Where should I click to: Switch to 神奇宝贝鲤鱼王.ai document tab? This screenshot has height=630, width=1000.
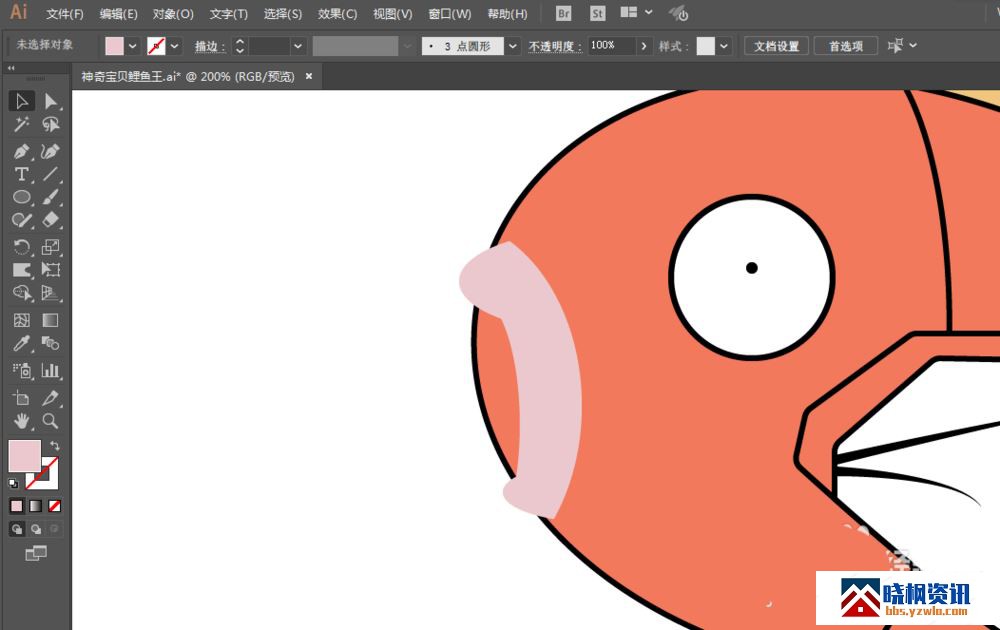click(188, 77)
